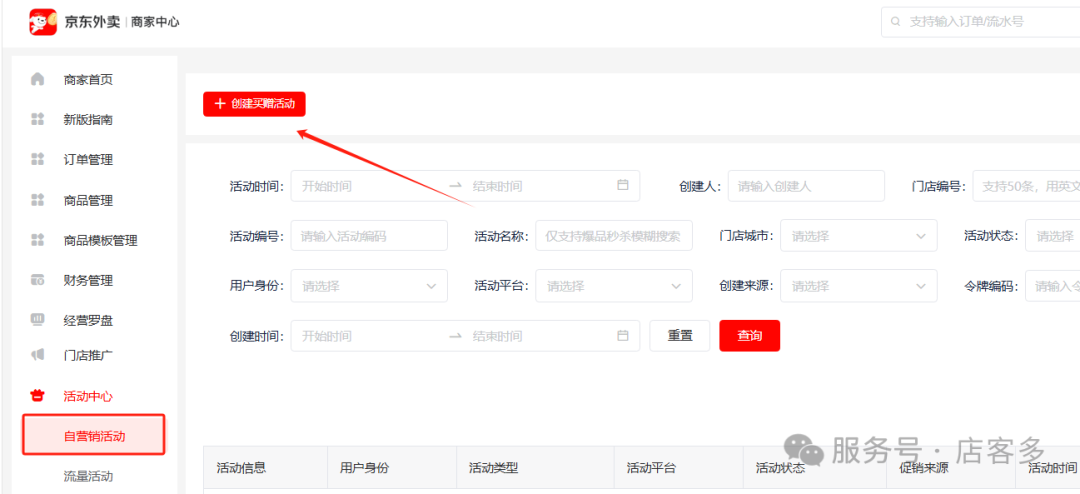
Task: Click the 创建买赠活动 button
Action: 254,104
